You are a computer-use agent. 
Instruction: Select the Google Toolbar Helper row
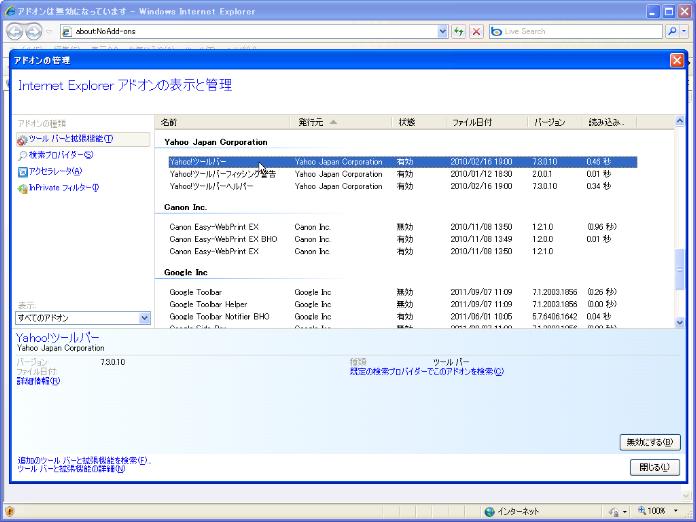(403, 304)
